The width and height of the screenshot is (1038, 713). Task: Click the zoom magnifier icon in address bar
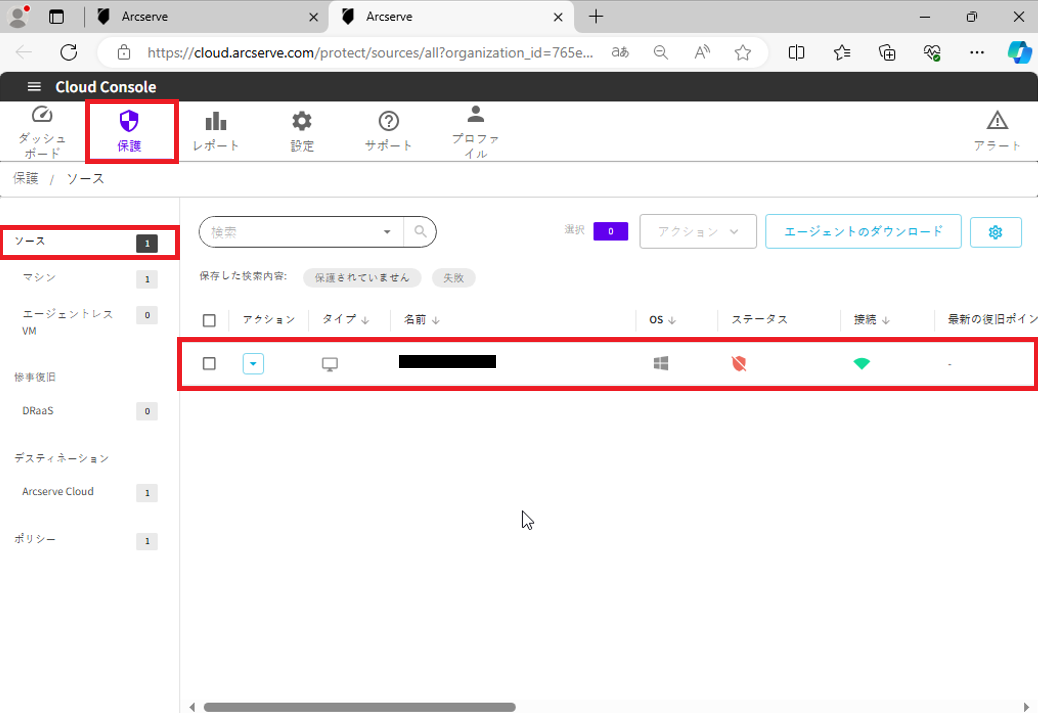(x=661, y=52)
